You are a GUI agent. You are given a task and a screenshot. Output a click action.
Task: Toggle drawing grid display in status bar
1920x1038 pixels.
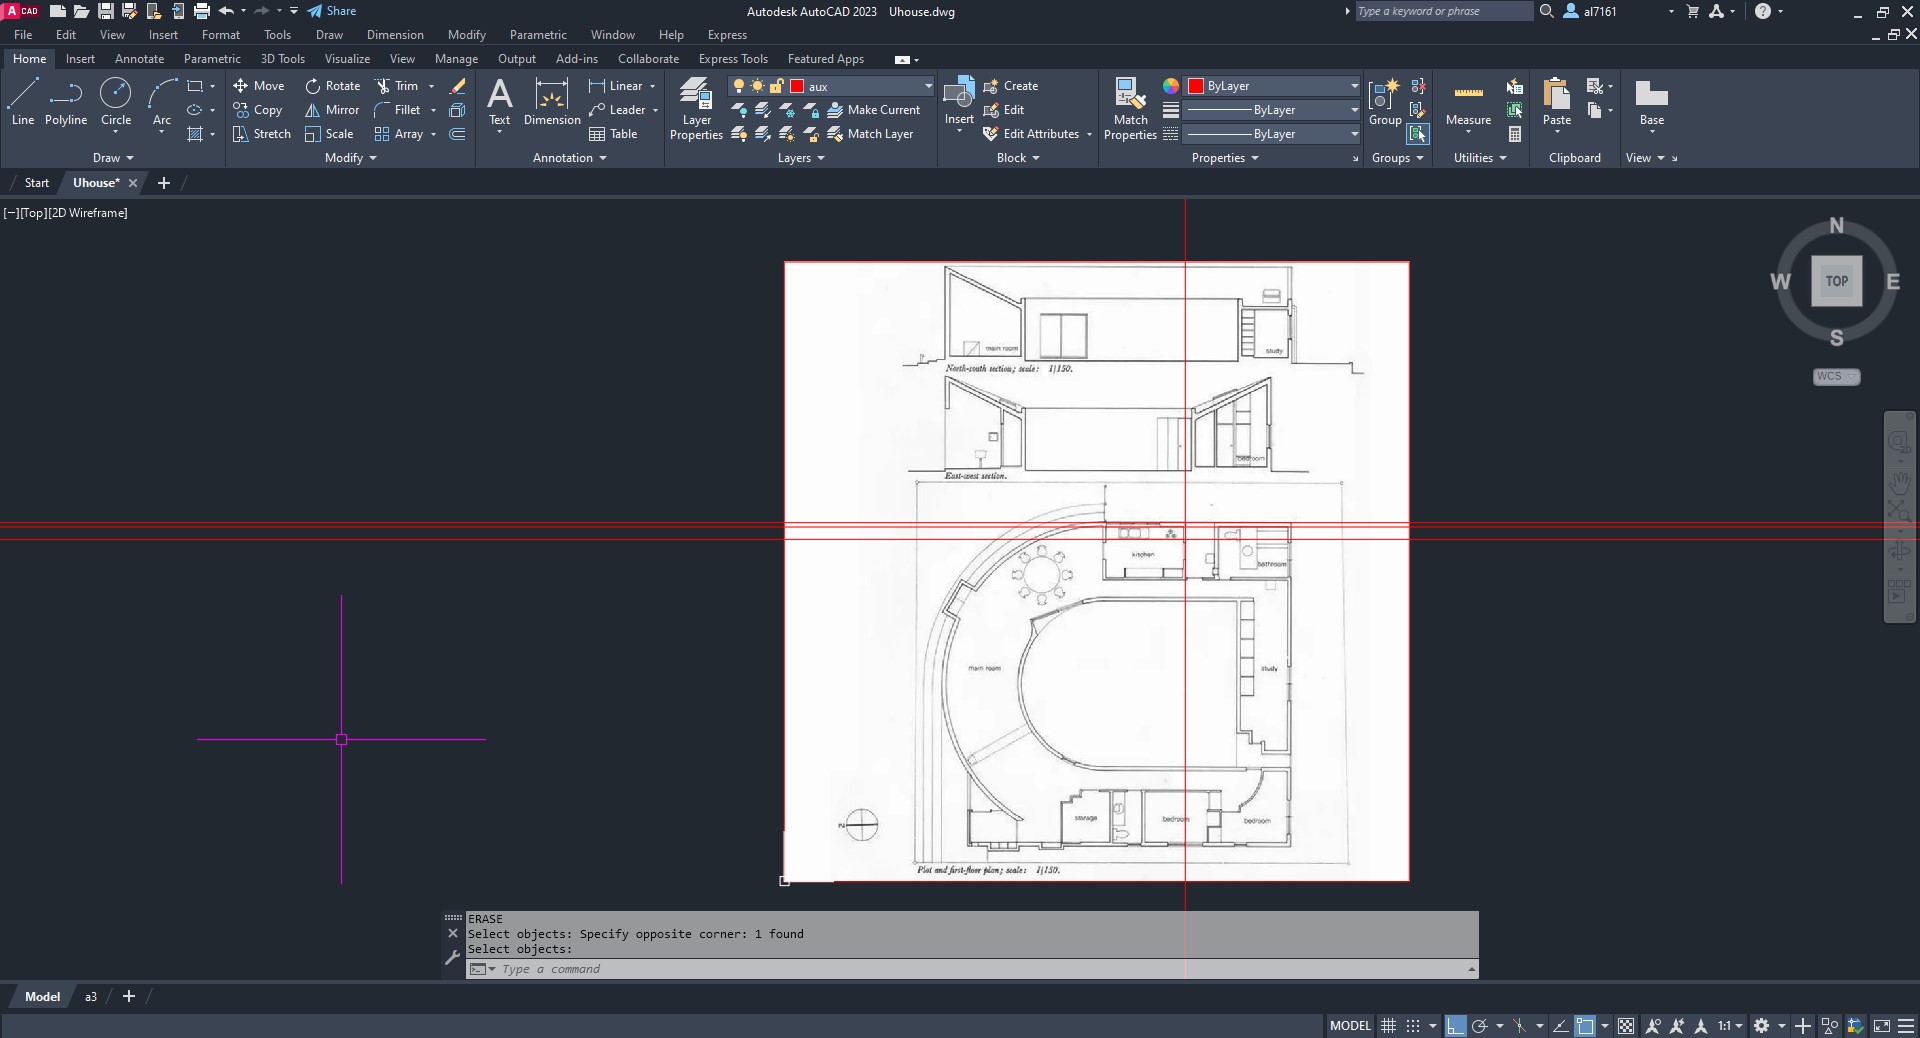(x=1388, y=1026)
